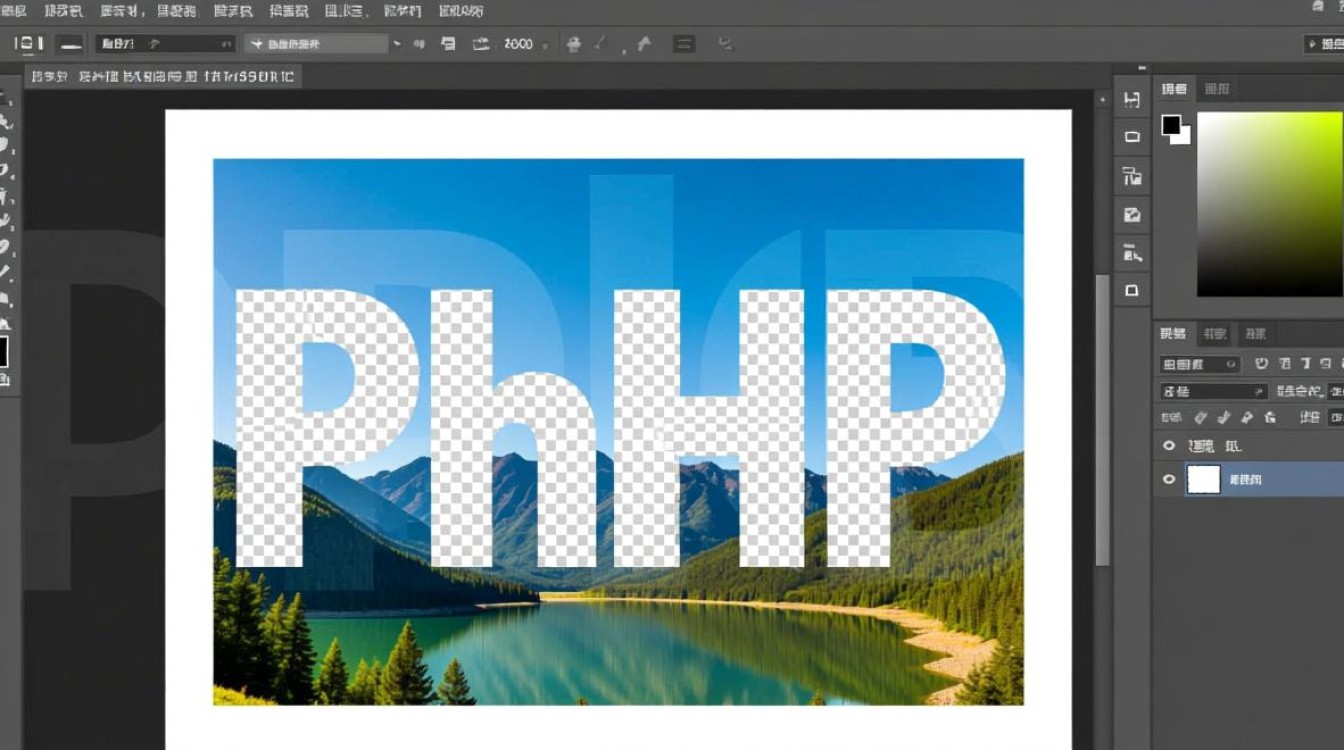Open the blend mode dropdown in the layers panel

[x=1213, y=391]
